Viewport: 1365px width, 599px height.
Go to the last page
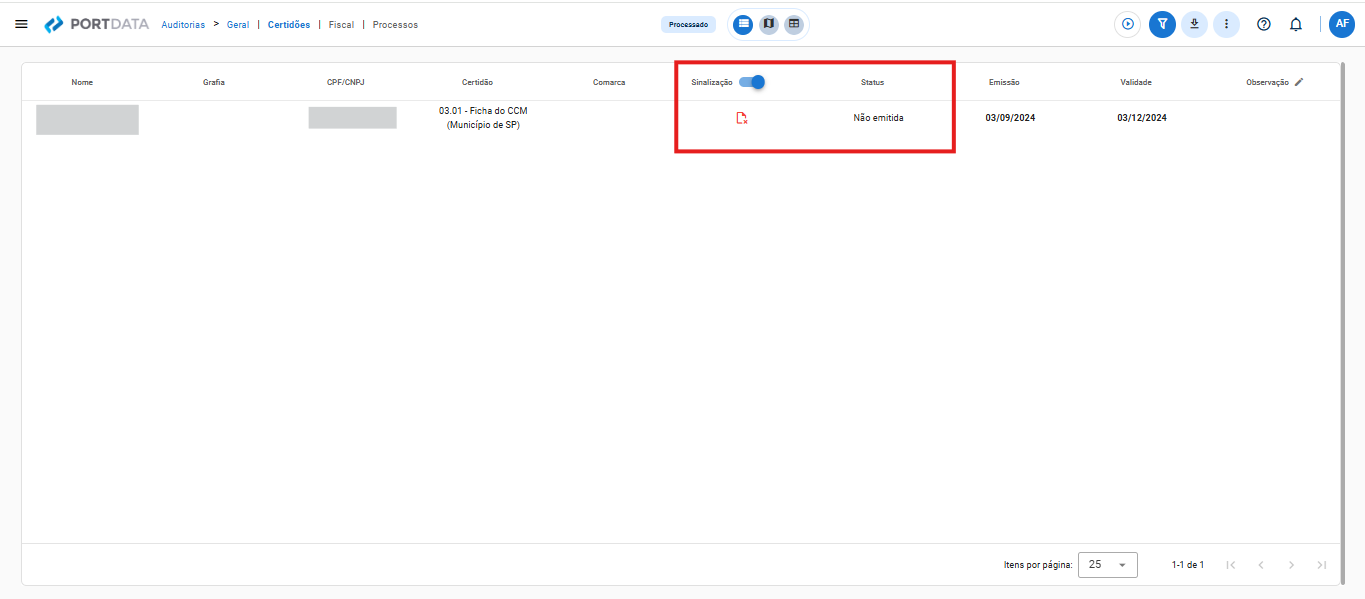pos(1322,565)
